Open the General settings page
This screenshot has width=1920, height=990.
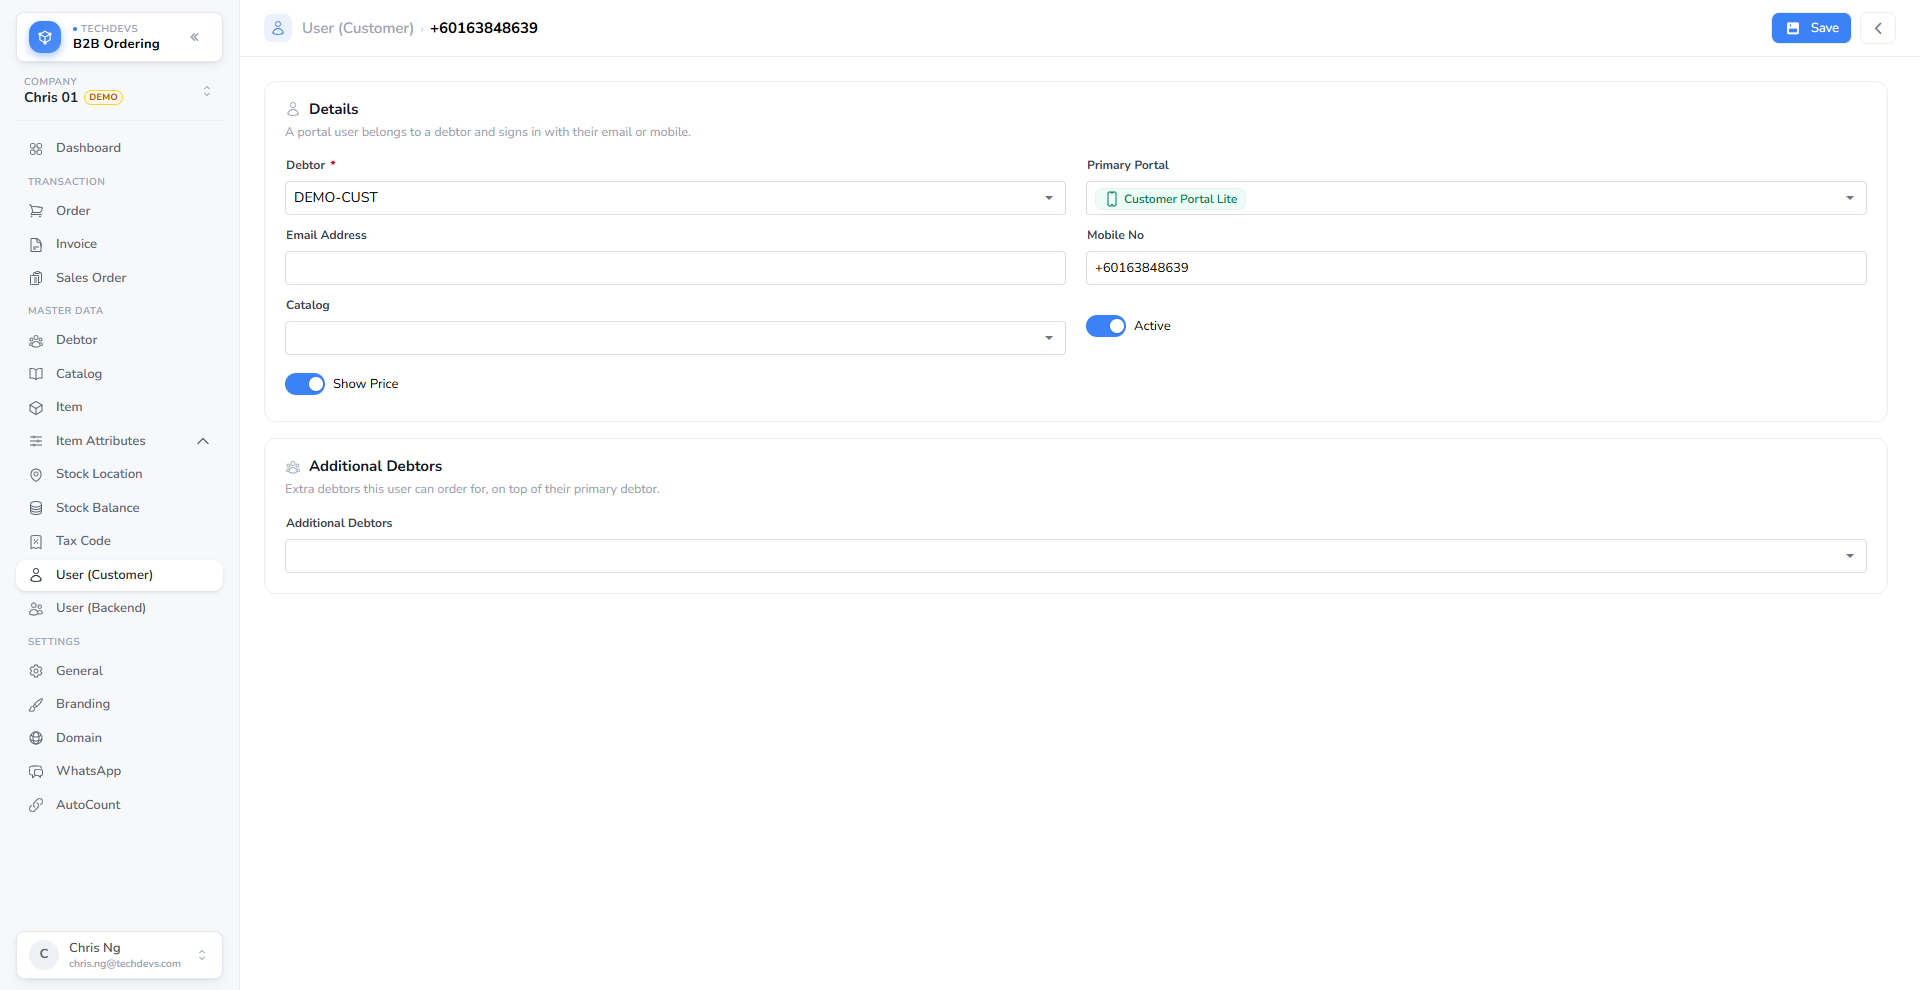pos(119,671)
